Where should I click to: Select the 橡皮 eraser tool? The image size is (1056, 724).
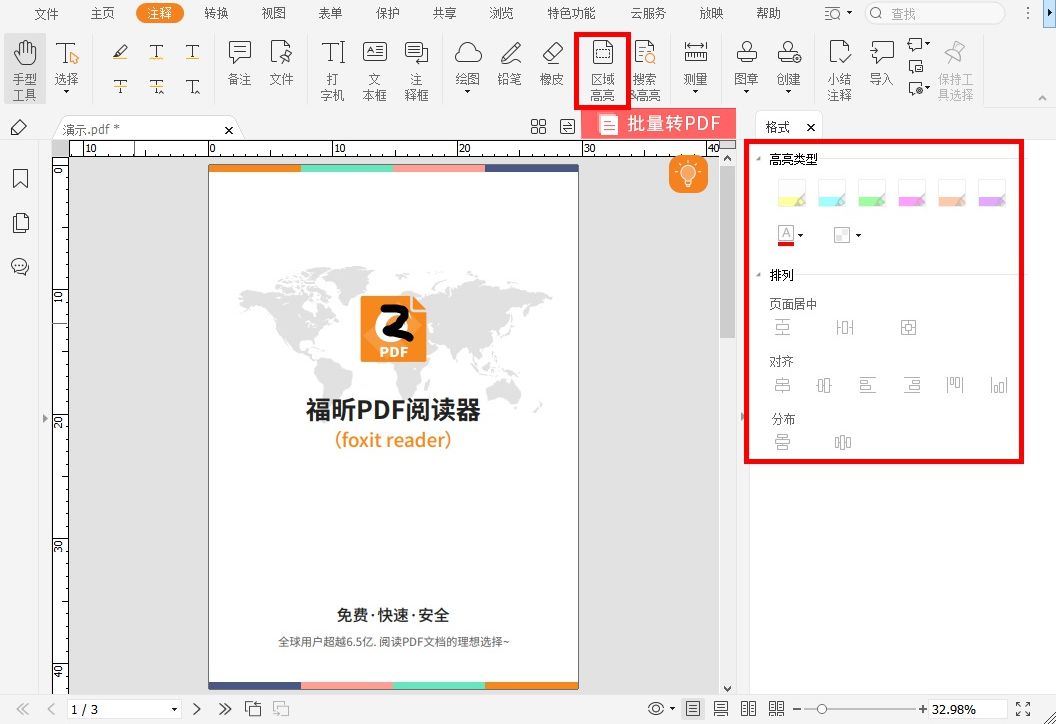point(551,62)
